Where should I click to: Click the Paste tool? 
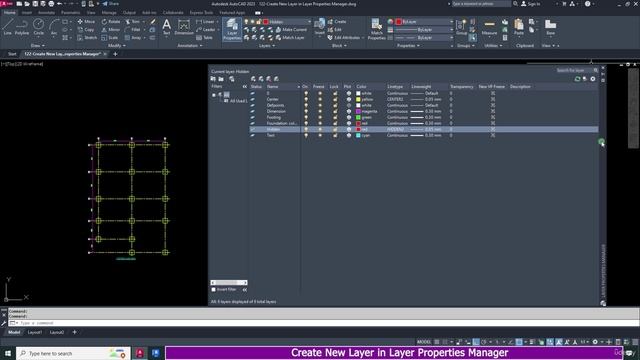[x=519, y=27]
